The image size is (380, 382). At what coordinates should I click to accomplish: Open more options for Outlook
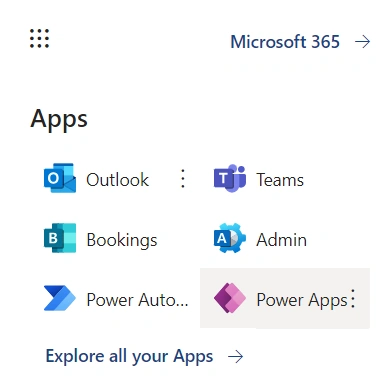click(182, 179)
